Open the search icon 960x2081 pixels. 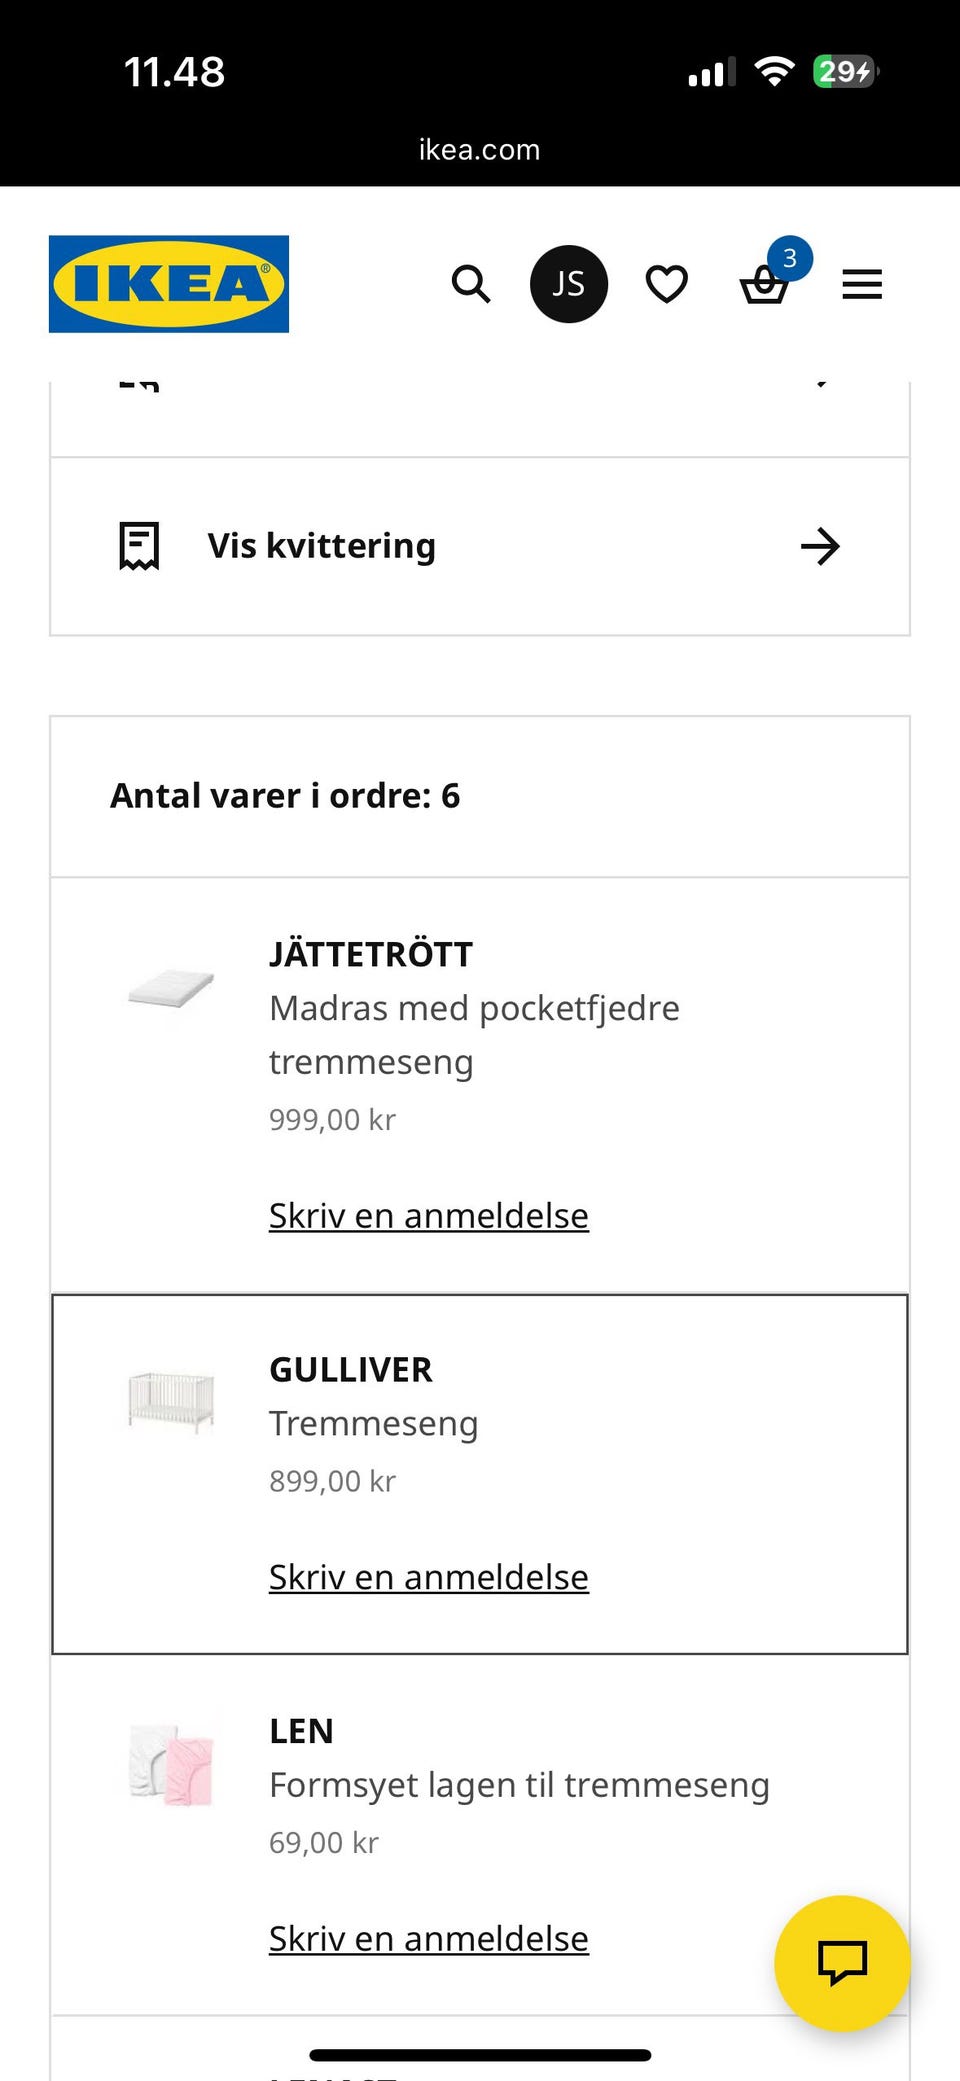pos(470,284)
